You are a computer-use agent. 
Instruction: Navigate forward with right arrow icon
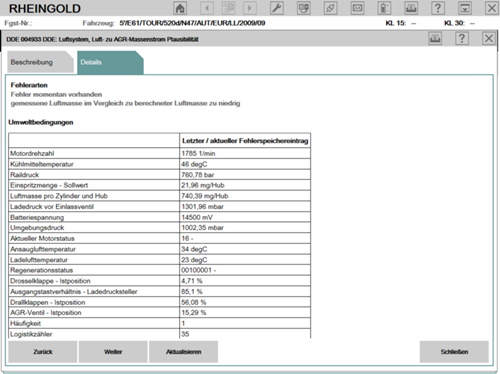pos(250,8)
